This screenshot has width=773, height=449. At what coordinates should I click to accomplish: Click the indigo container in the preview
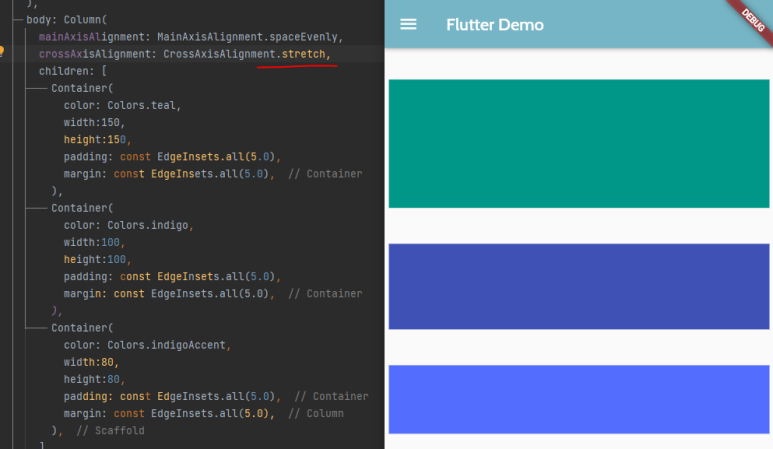tap(579, 286)
